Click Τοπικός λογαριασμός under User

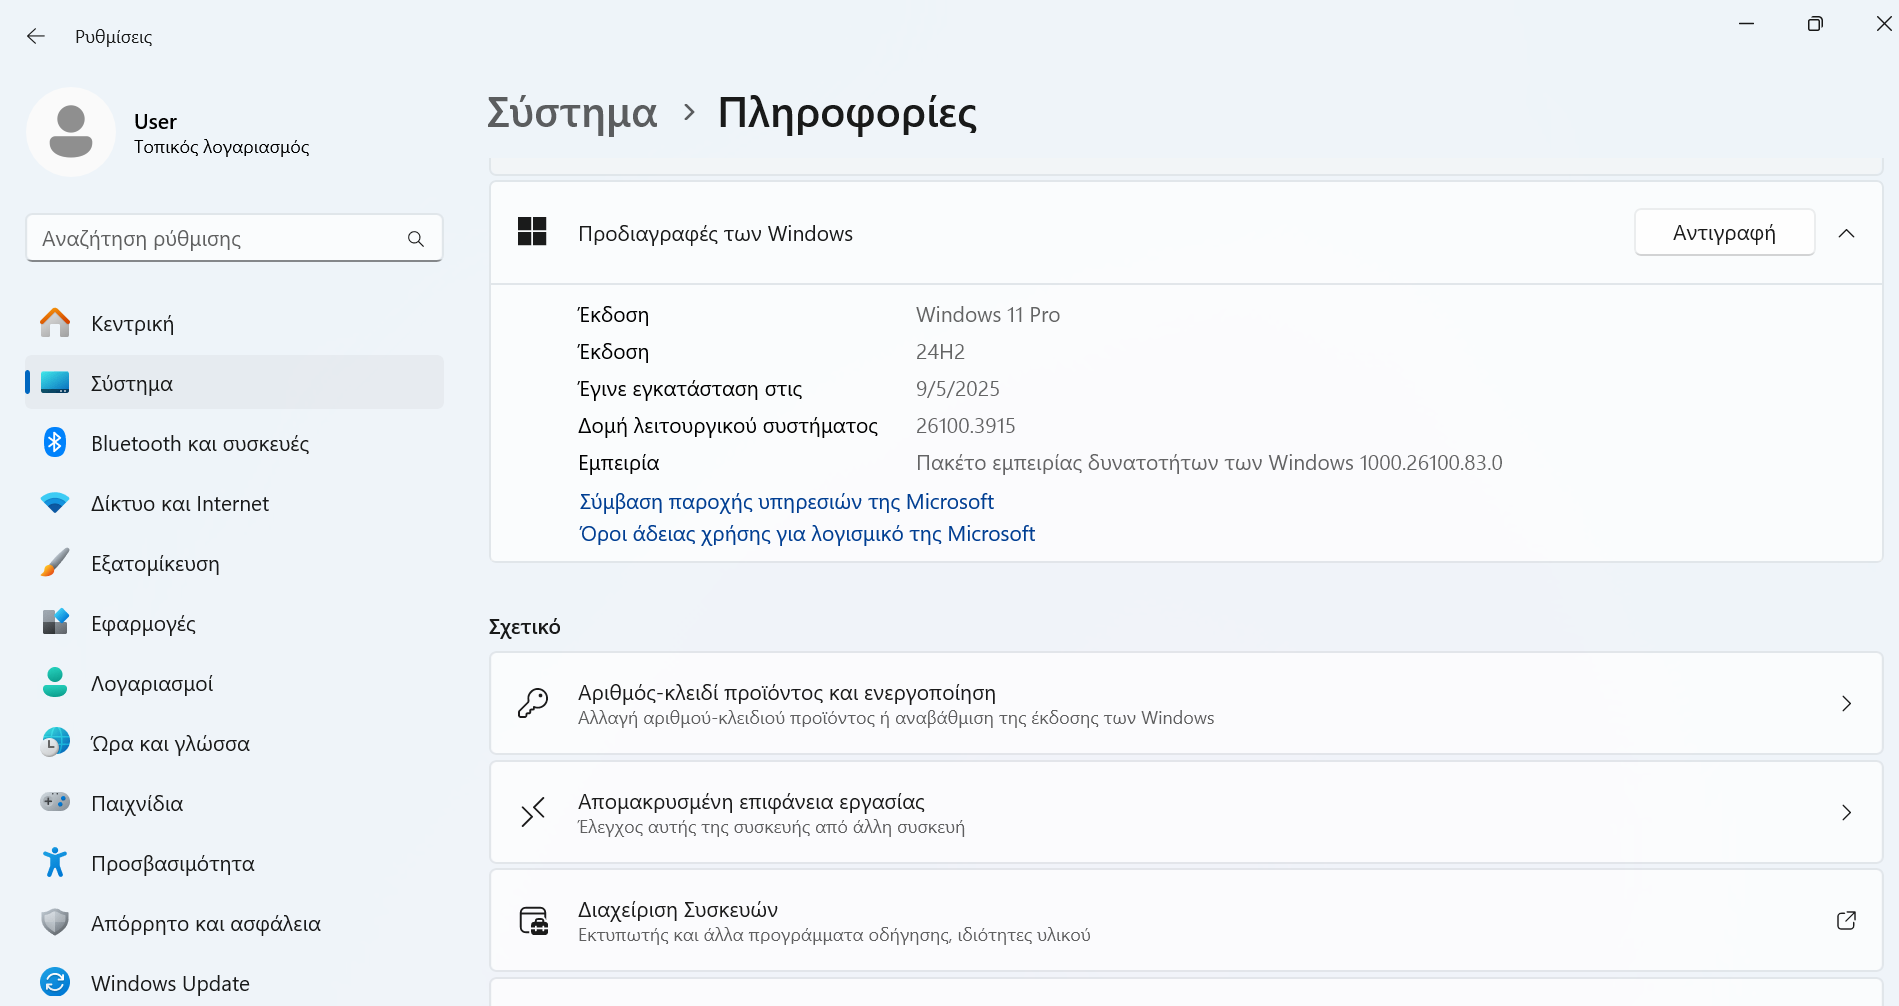pyautogui.click(x=222, y=147)
